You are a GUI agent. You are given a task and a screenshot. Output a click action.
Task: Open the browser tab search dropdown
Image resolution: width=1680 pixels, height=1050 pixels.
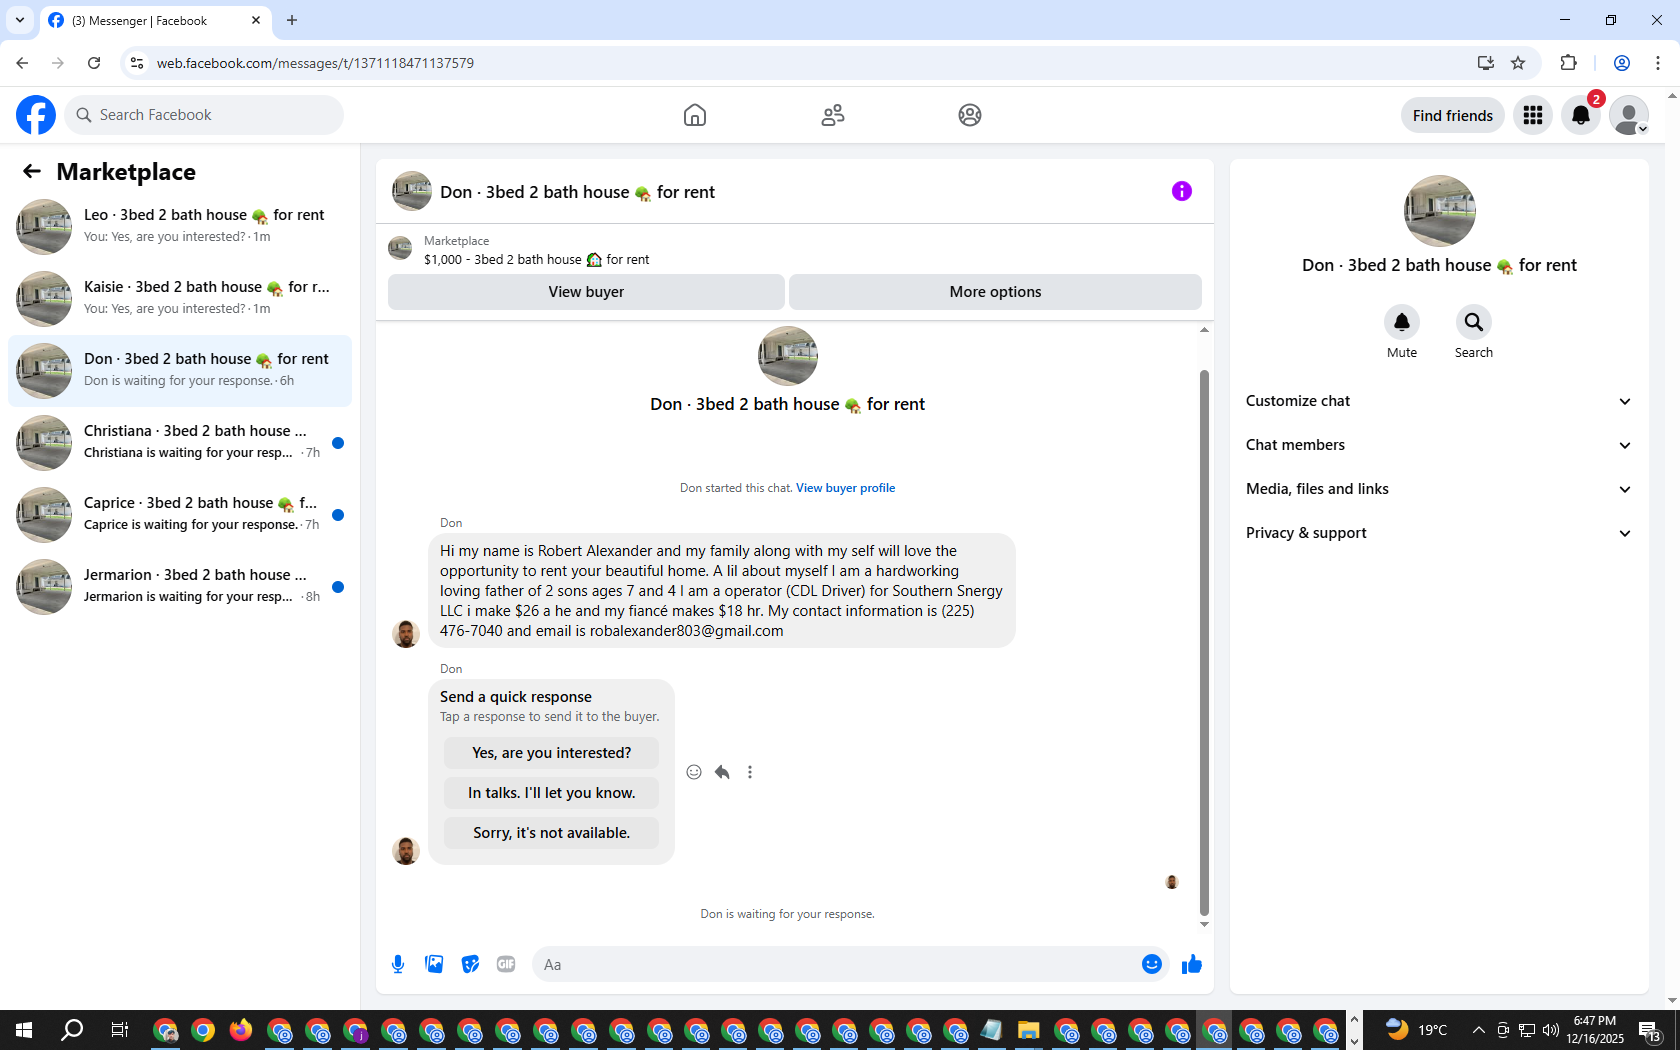20,20
